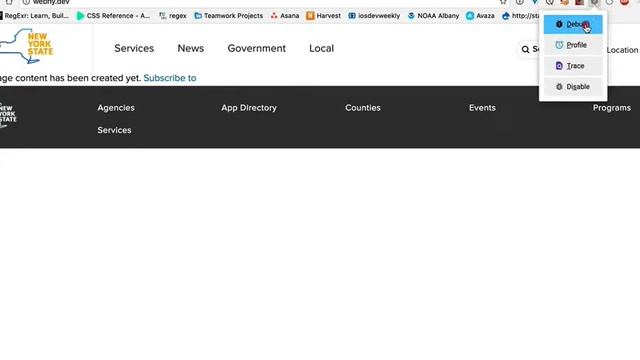Select Disable in the Xdebug popup

click(573, 87)
